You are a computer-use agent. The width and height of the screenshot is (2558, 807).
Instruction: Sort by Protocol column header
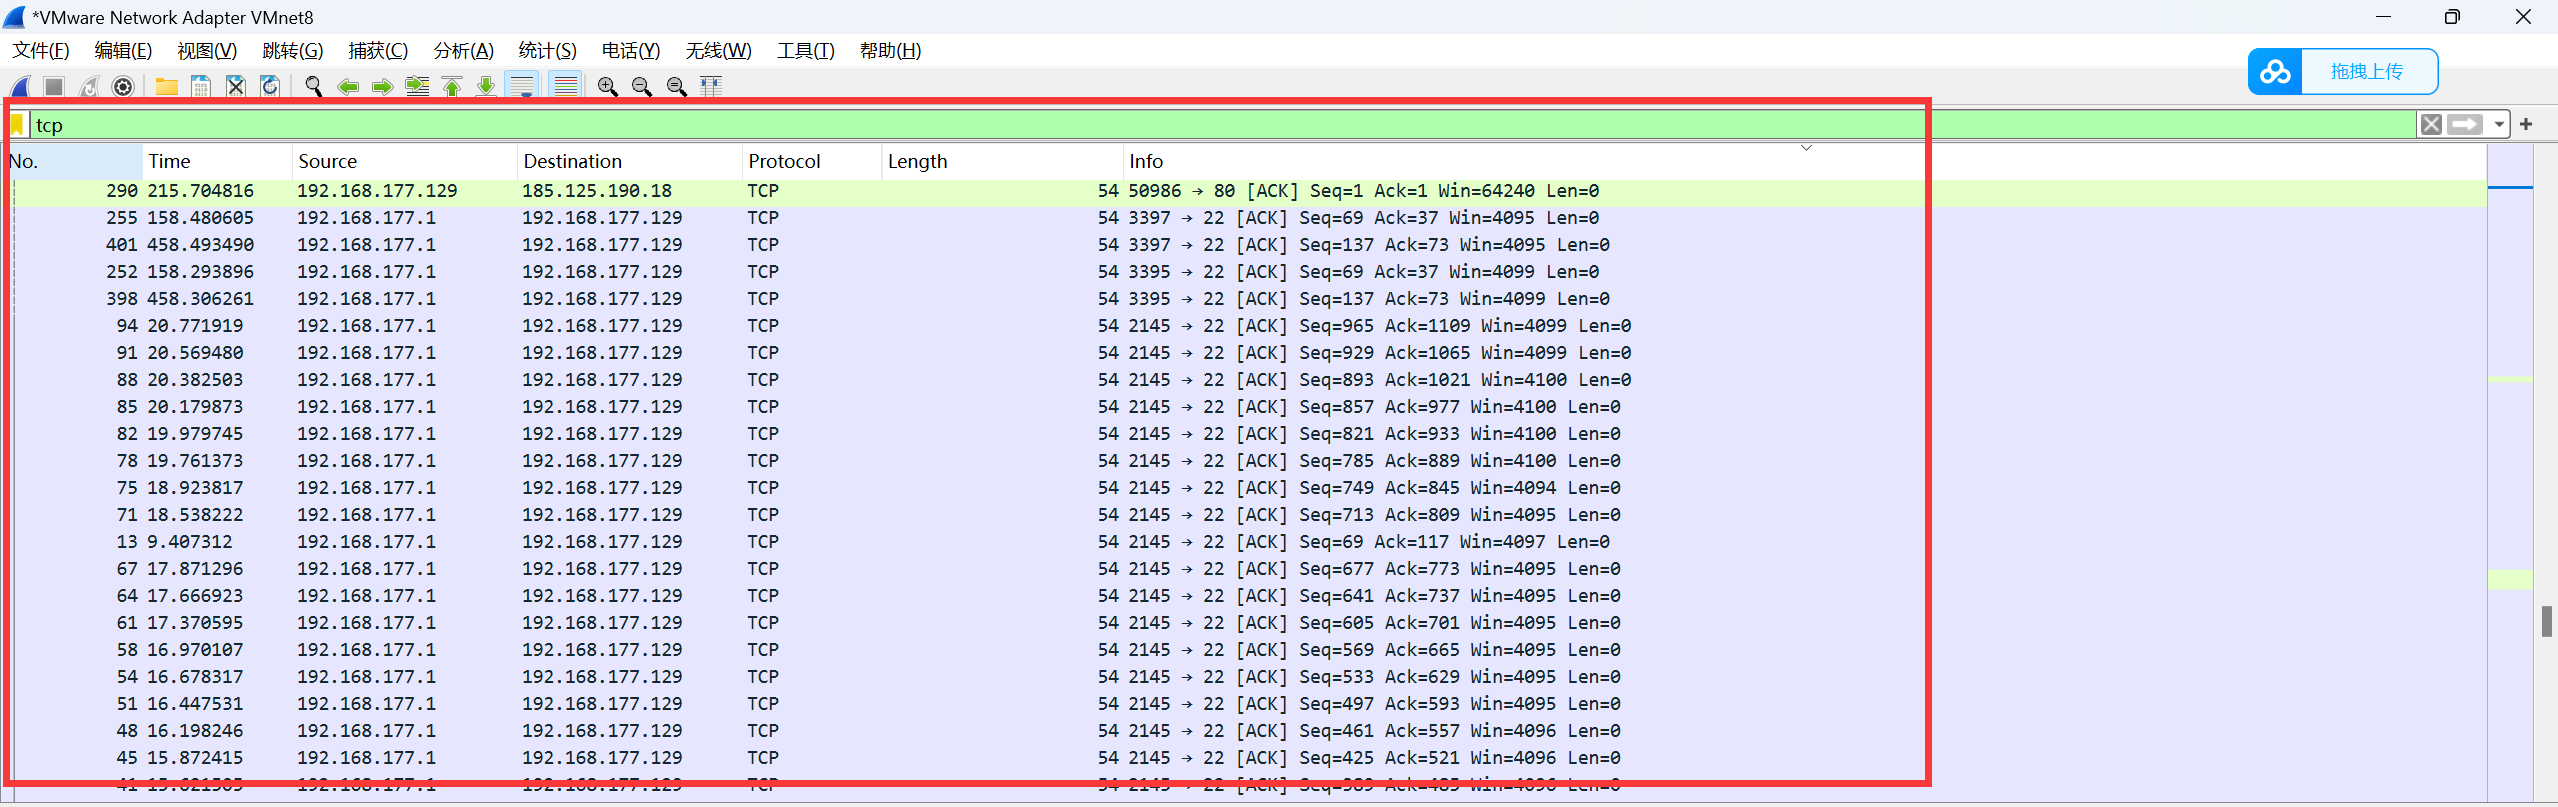click(812, 161)
